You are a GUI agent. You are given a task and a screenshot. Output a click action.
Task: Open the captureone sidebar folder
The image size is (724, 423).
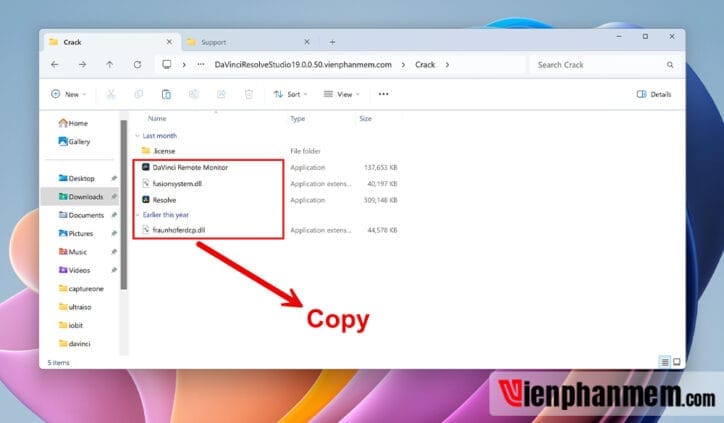[x=81, y=289]
